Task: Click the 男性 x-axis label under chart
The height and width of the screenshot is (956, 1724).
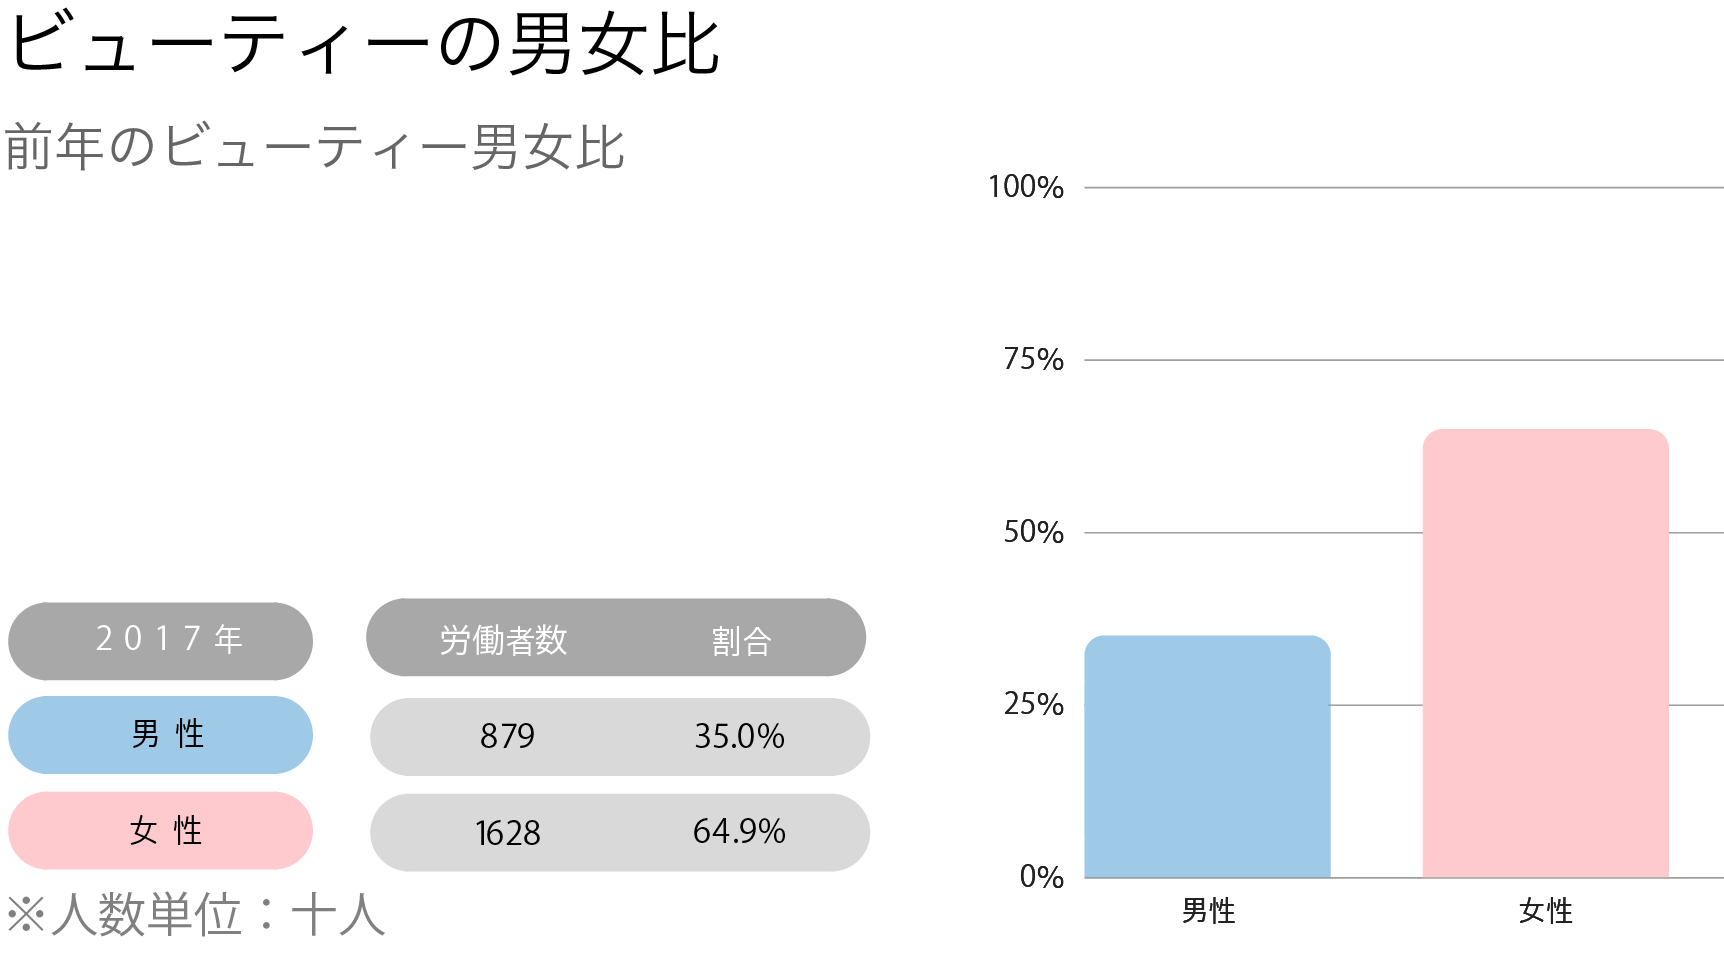Action: [1208, 911]
